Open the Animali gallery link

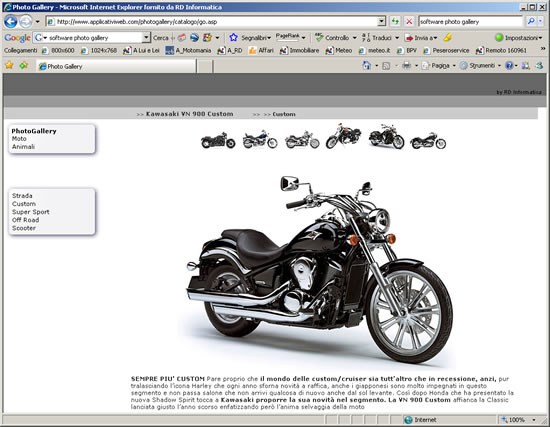23,147
